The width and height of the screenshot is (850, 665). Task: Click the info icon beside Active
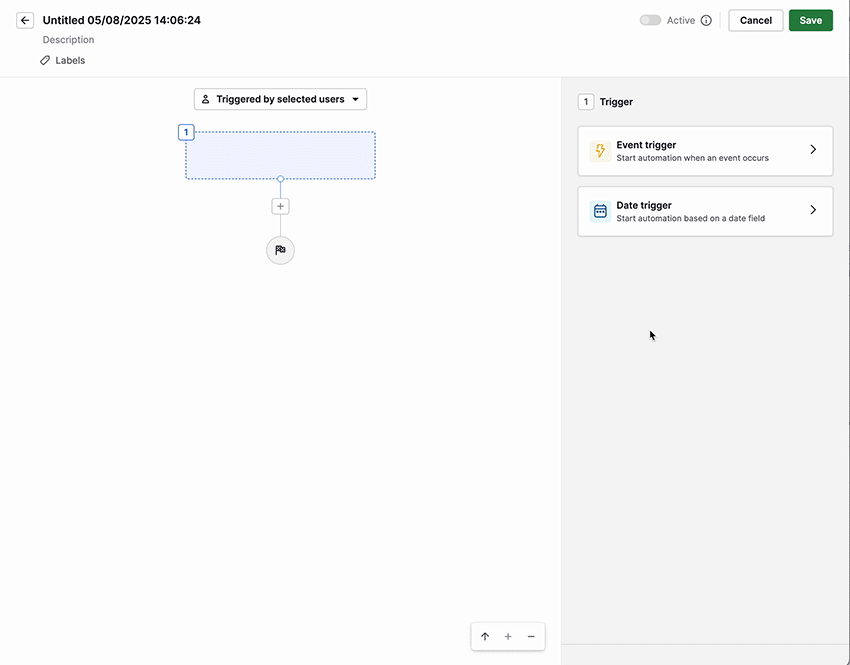coord(707,20)
